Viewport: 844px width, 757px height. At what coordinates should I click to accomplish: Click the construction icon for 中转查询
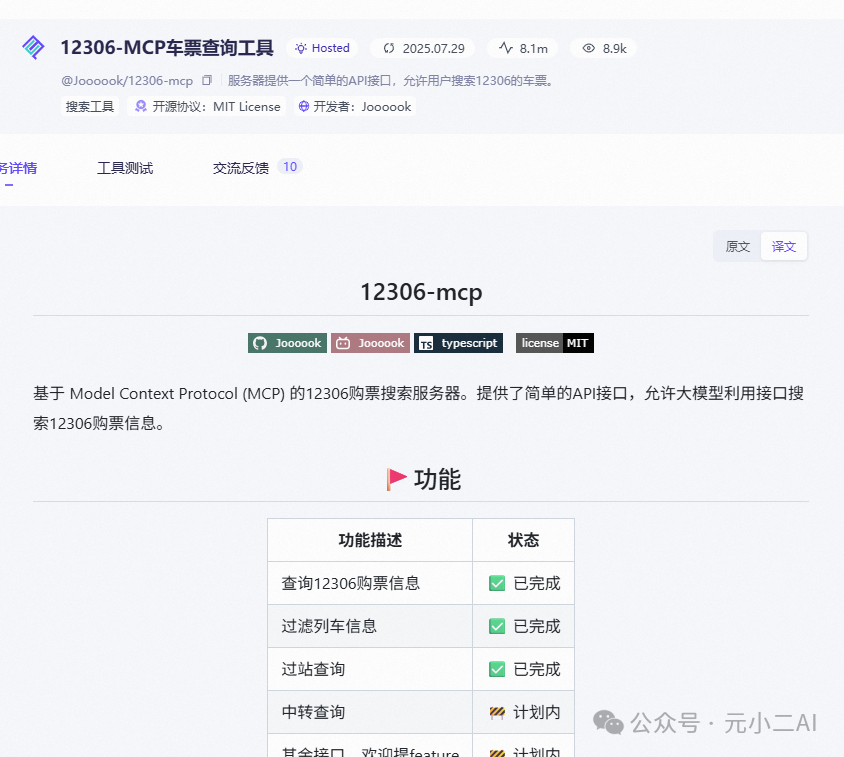(497, 713)
